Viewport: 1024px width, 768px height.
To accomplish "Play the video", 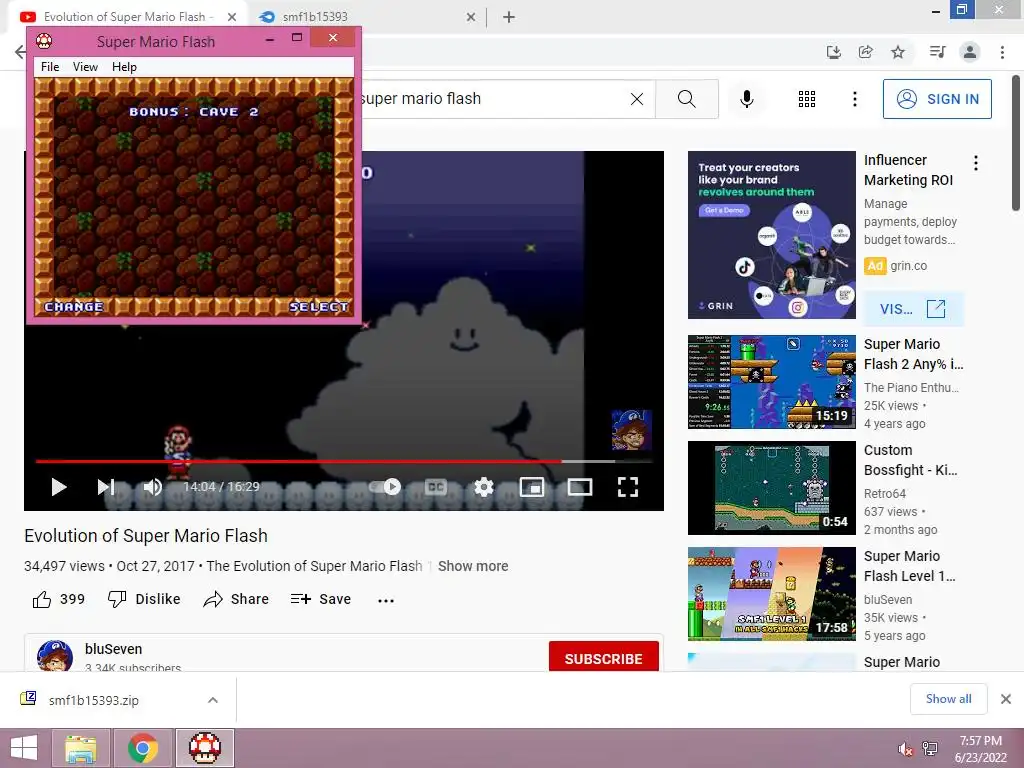I will (59, 487).
